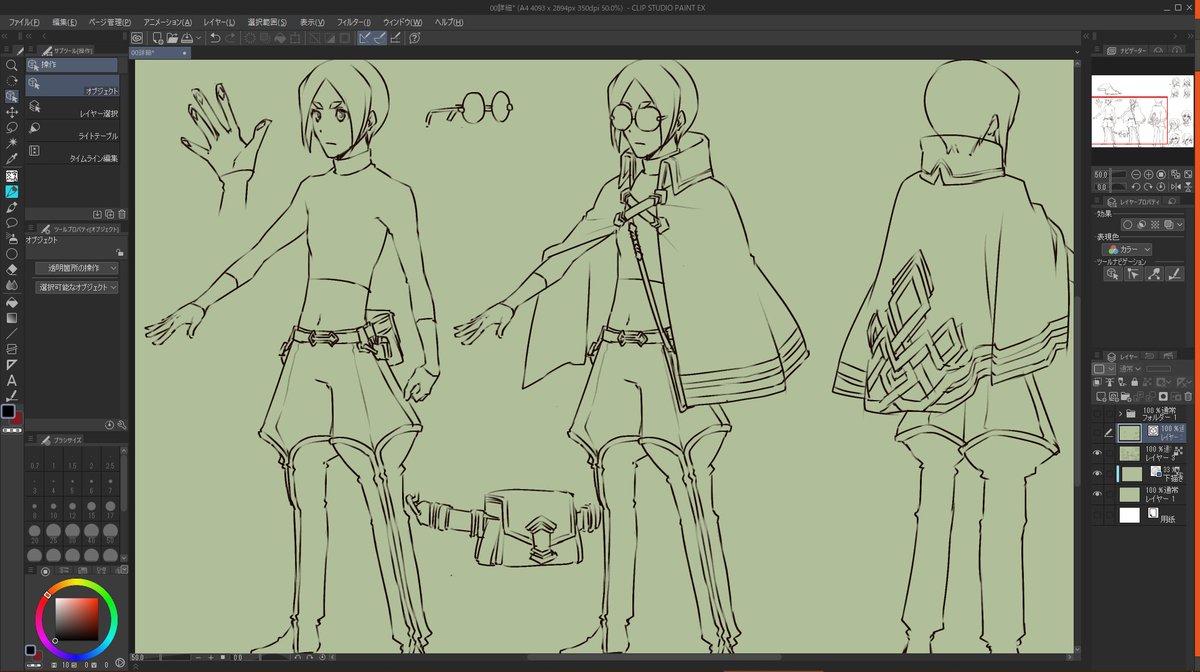Image resolution: width=1200 pixels, height=672 pixels.
Task: Click the Open file folder icon
Action: (172, 38)
